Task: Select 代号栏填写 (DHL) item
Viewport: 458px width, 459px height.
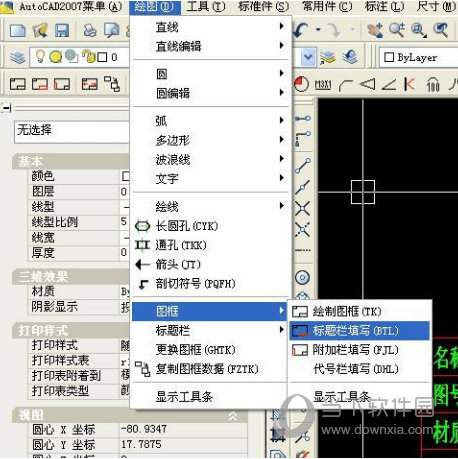Action: coord(360,369)
